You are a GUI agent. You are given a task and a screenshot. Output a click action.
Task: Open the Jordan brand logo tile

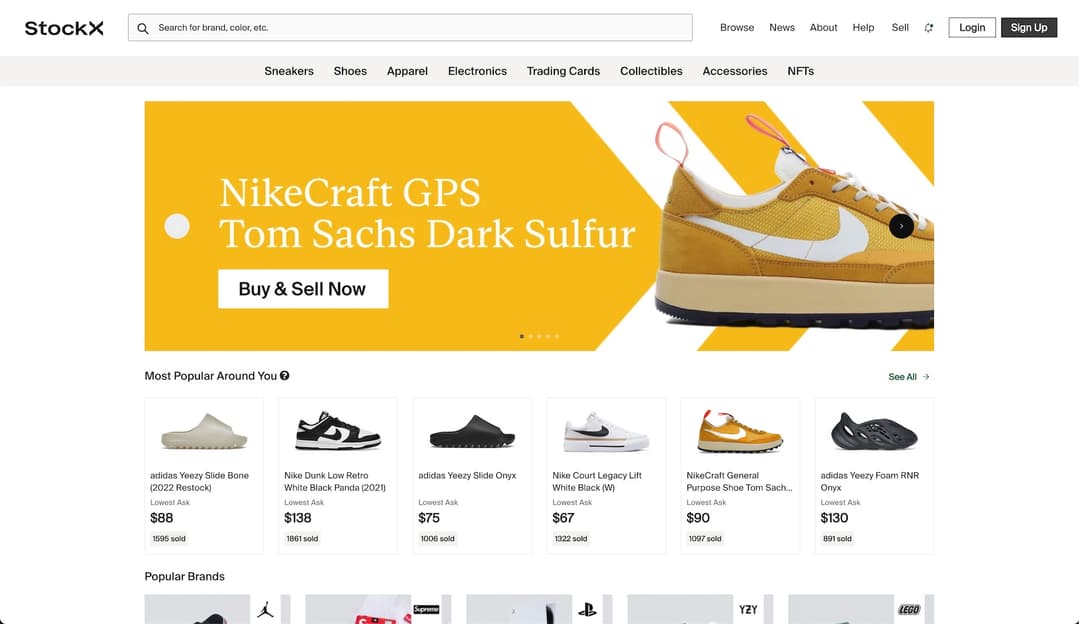pos(265,609)
